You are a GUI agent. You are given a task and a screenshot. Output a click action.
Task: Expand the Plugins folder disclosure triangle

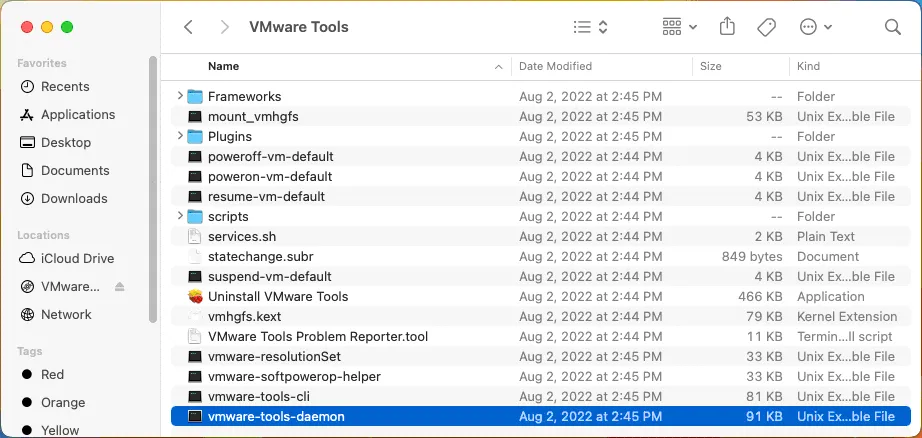tap(180, 137)
